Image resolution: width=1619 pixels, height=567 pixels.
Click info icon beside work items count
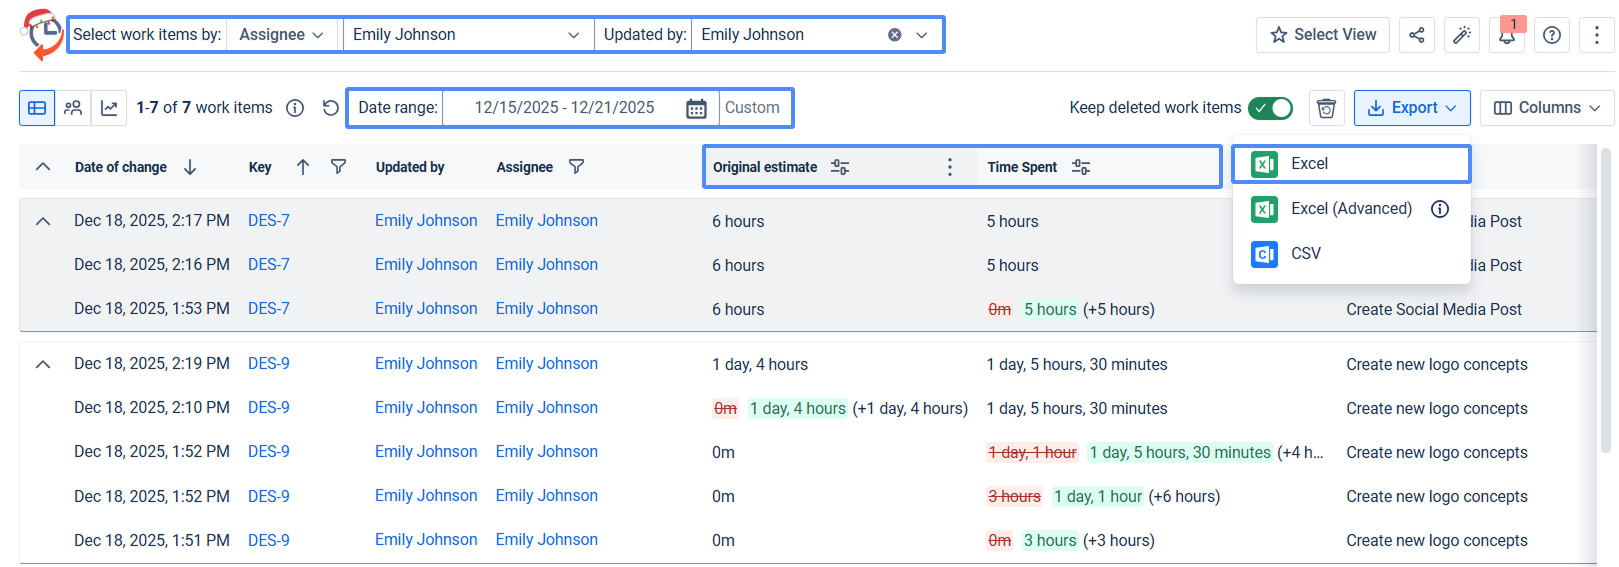[295, 108]
